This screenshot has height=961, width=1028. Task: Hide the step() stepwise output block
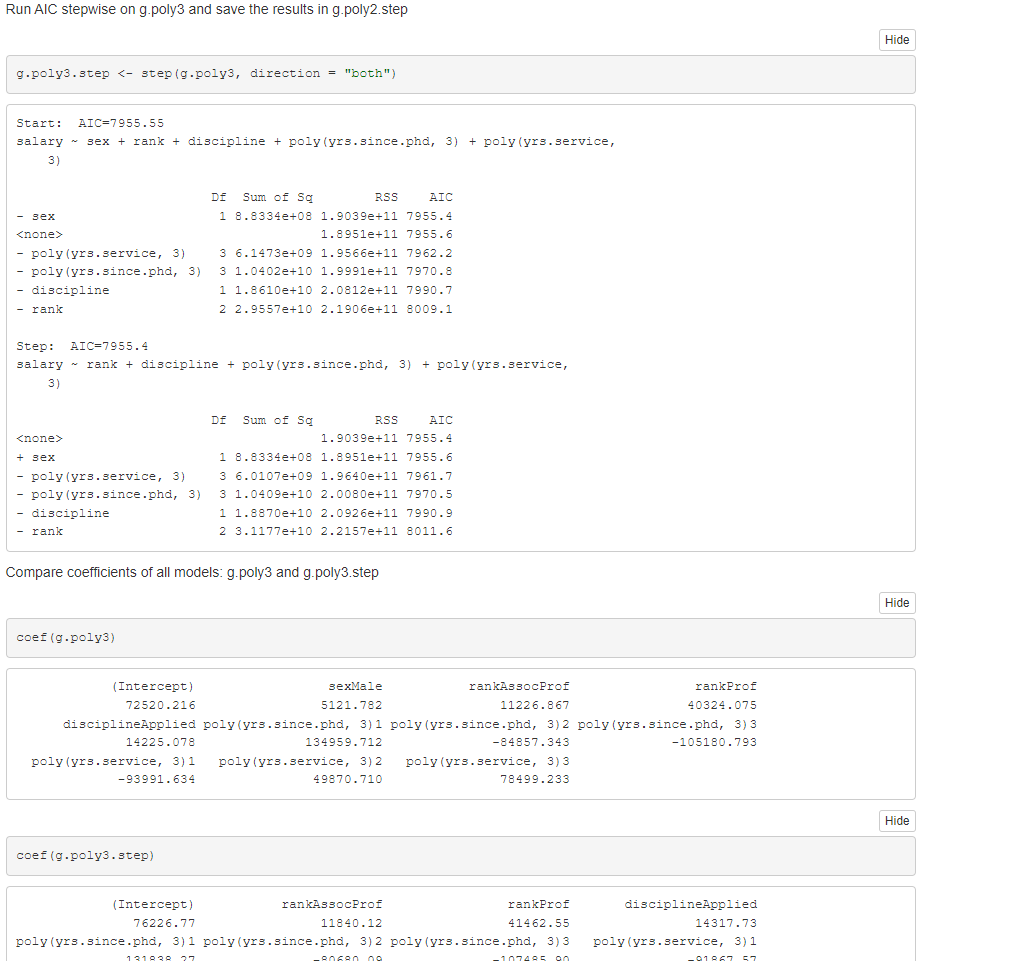[896, 40]
